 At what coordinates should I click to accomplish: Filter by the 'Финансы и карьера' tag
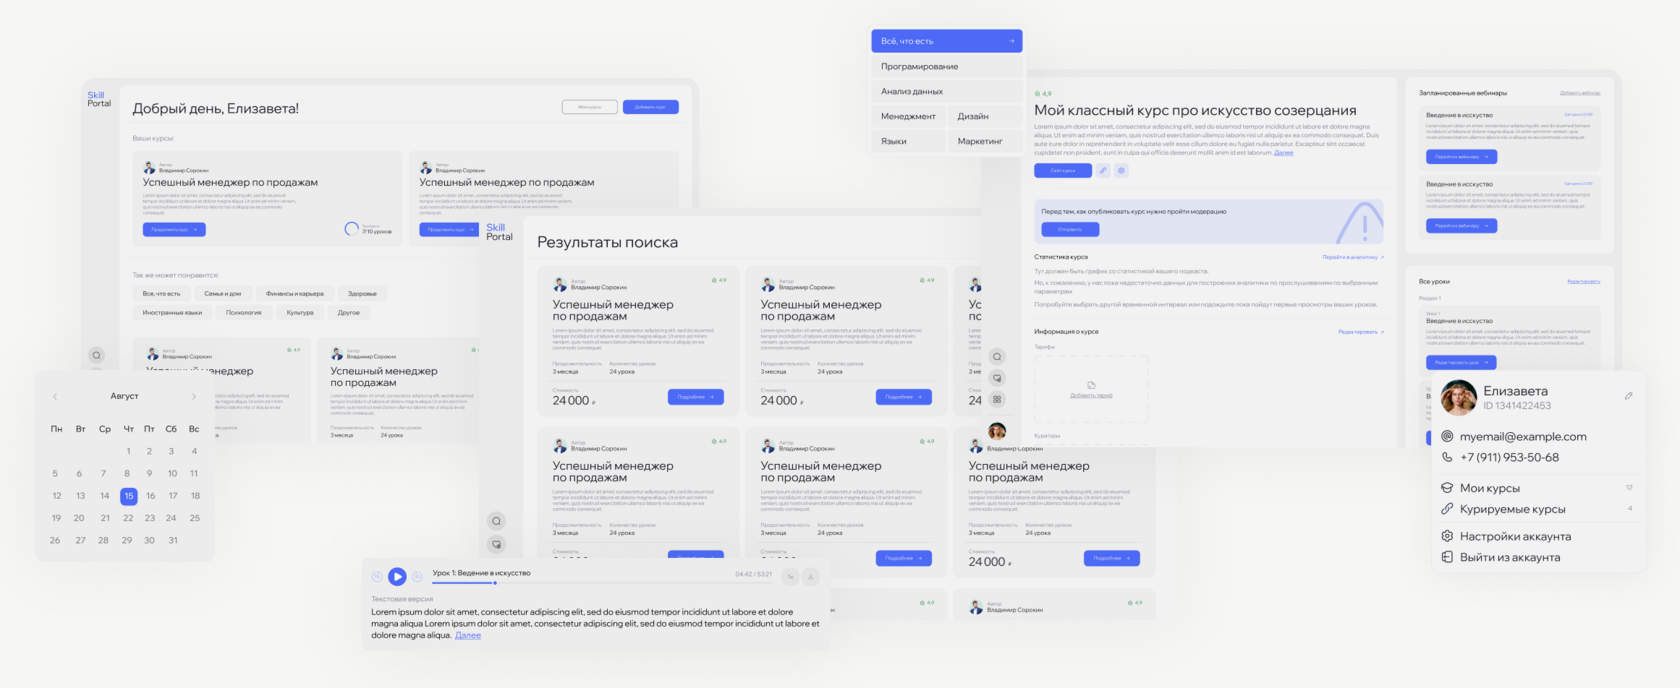click(294, 294)
